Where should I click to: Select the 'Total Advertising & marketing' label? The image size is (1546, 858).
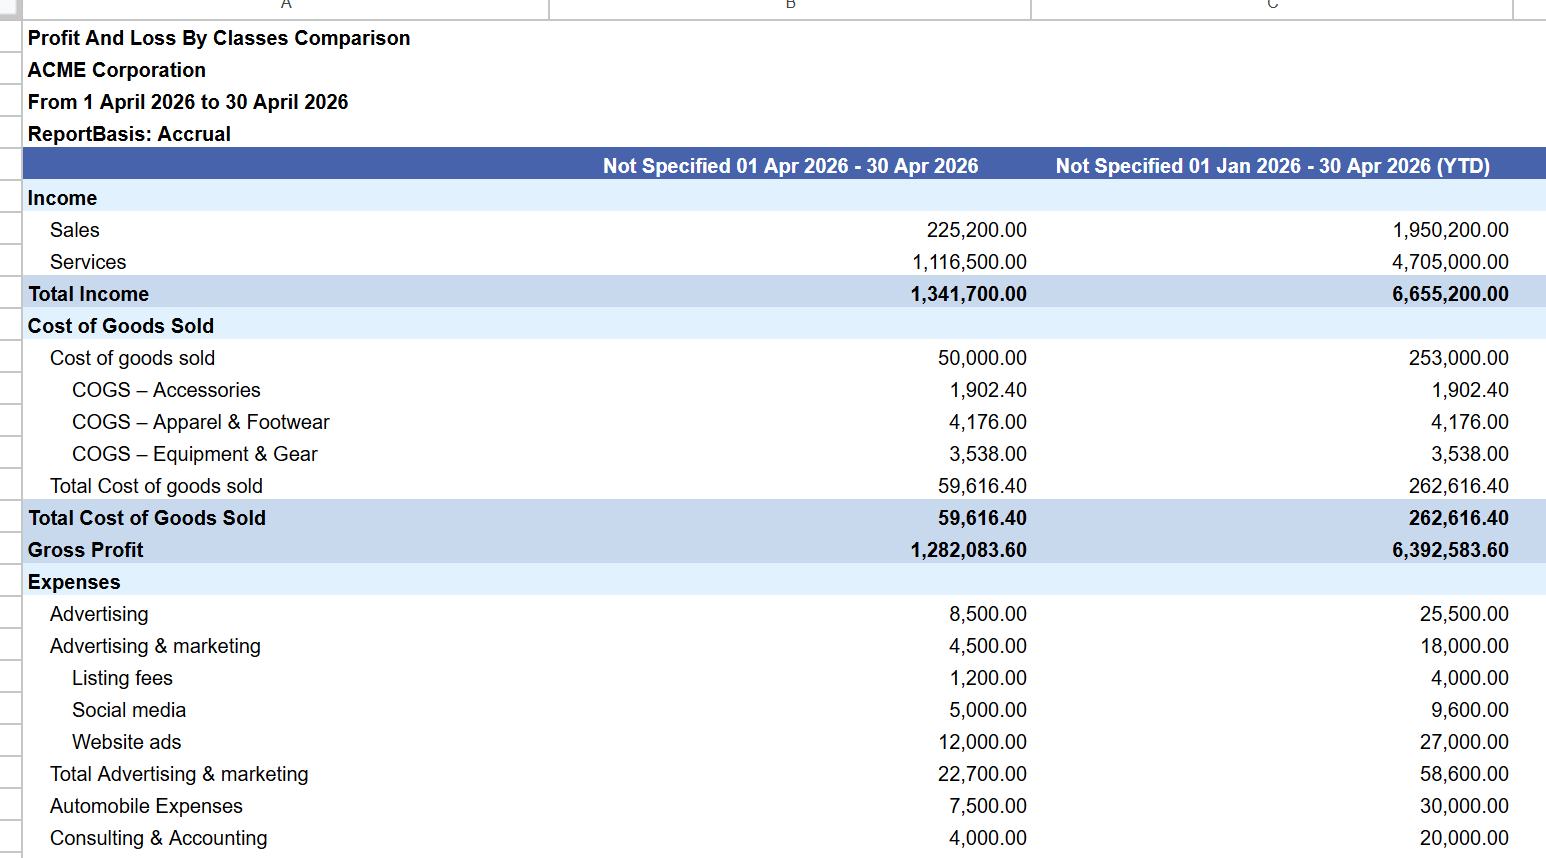point(179,774)
